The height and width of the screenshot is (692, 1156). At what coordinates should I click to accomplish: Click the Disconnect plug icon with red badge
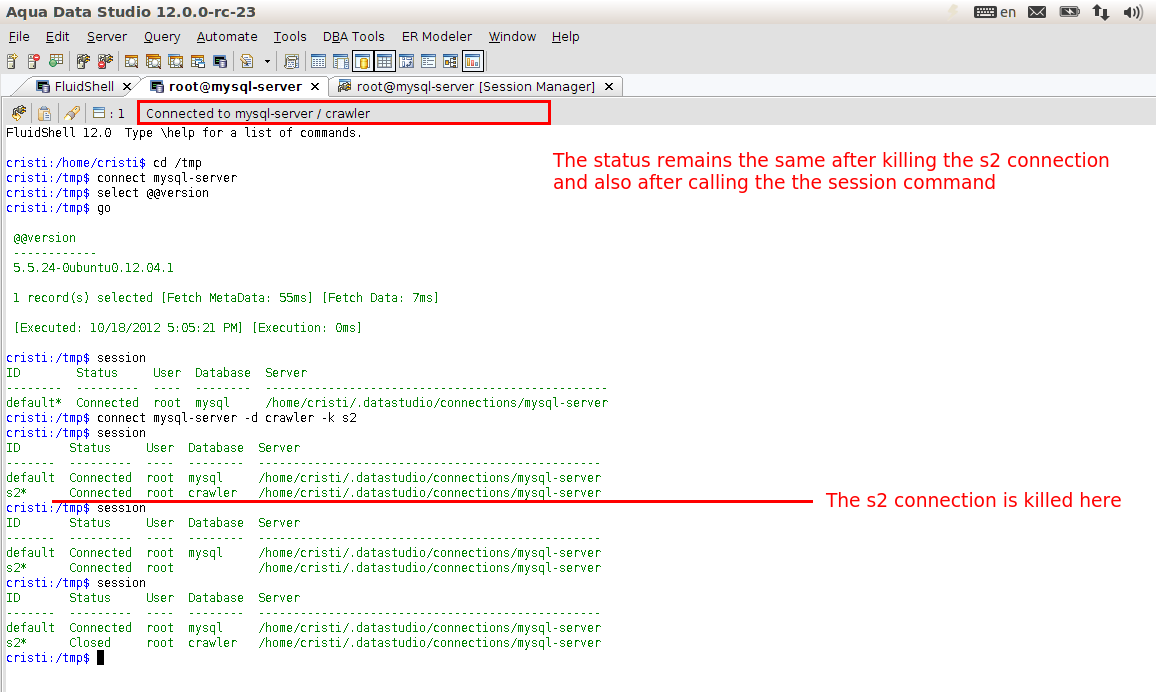tap(105, 61)
